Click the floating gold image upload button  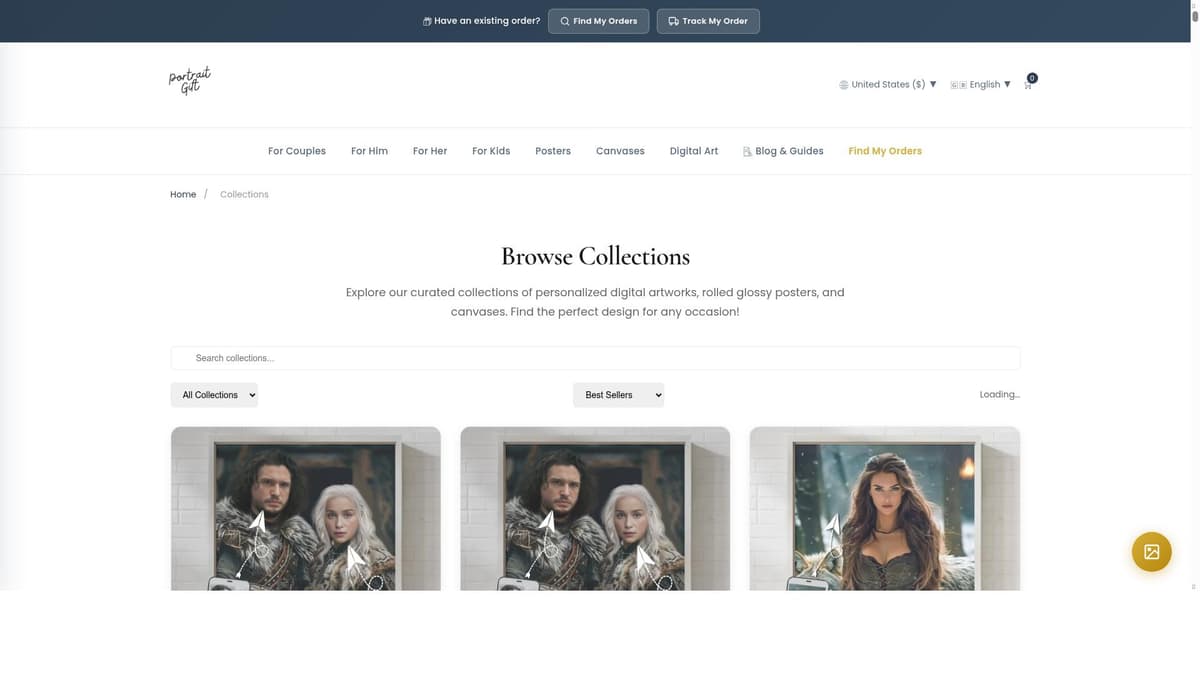click(x=1151, y=551)
